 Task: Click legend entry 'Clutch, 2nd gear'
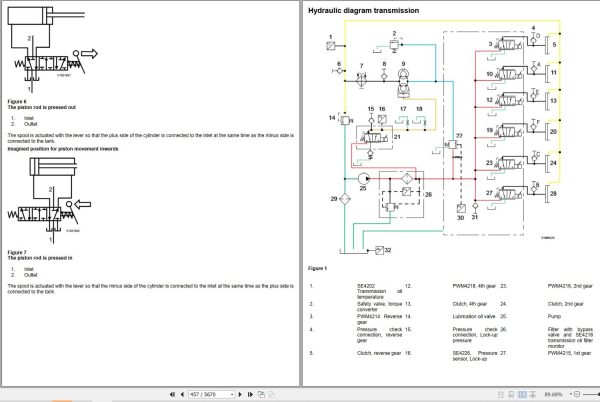(565, 304)
